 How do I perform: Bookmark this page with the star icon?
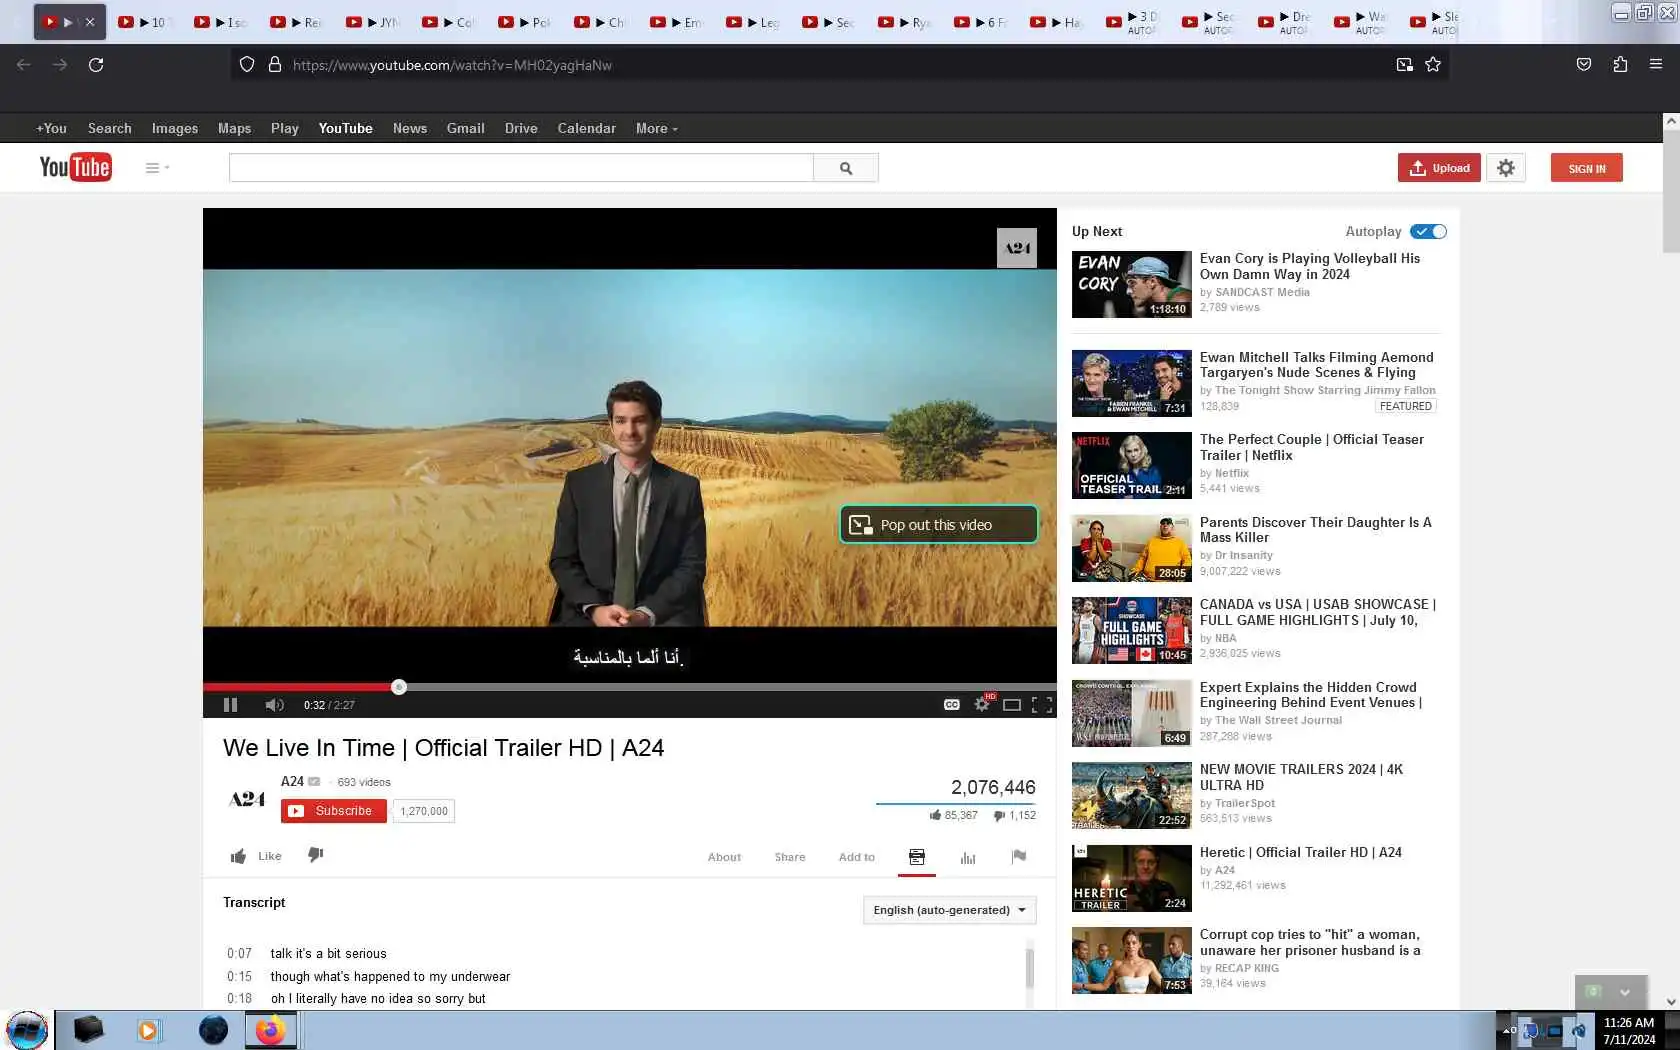pos(1433,65)
